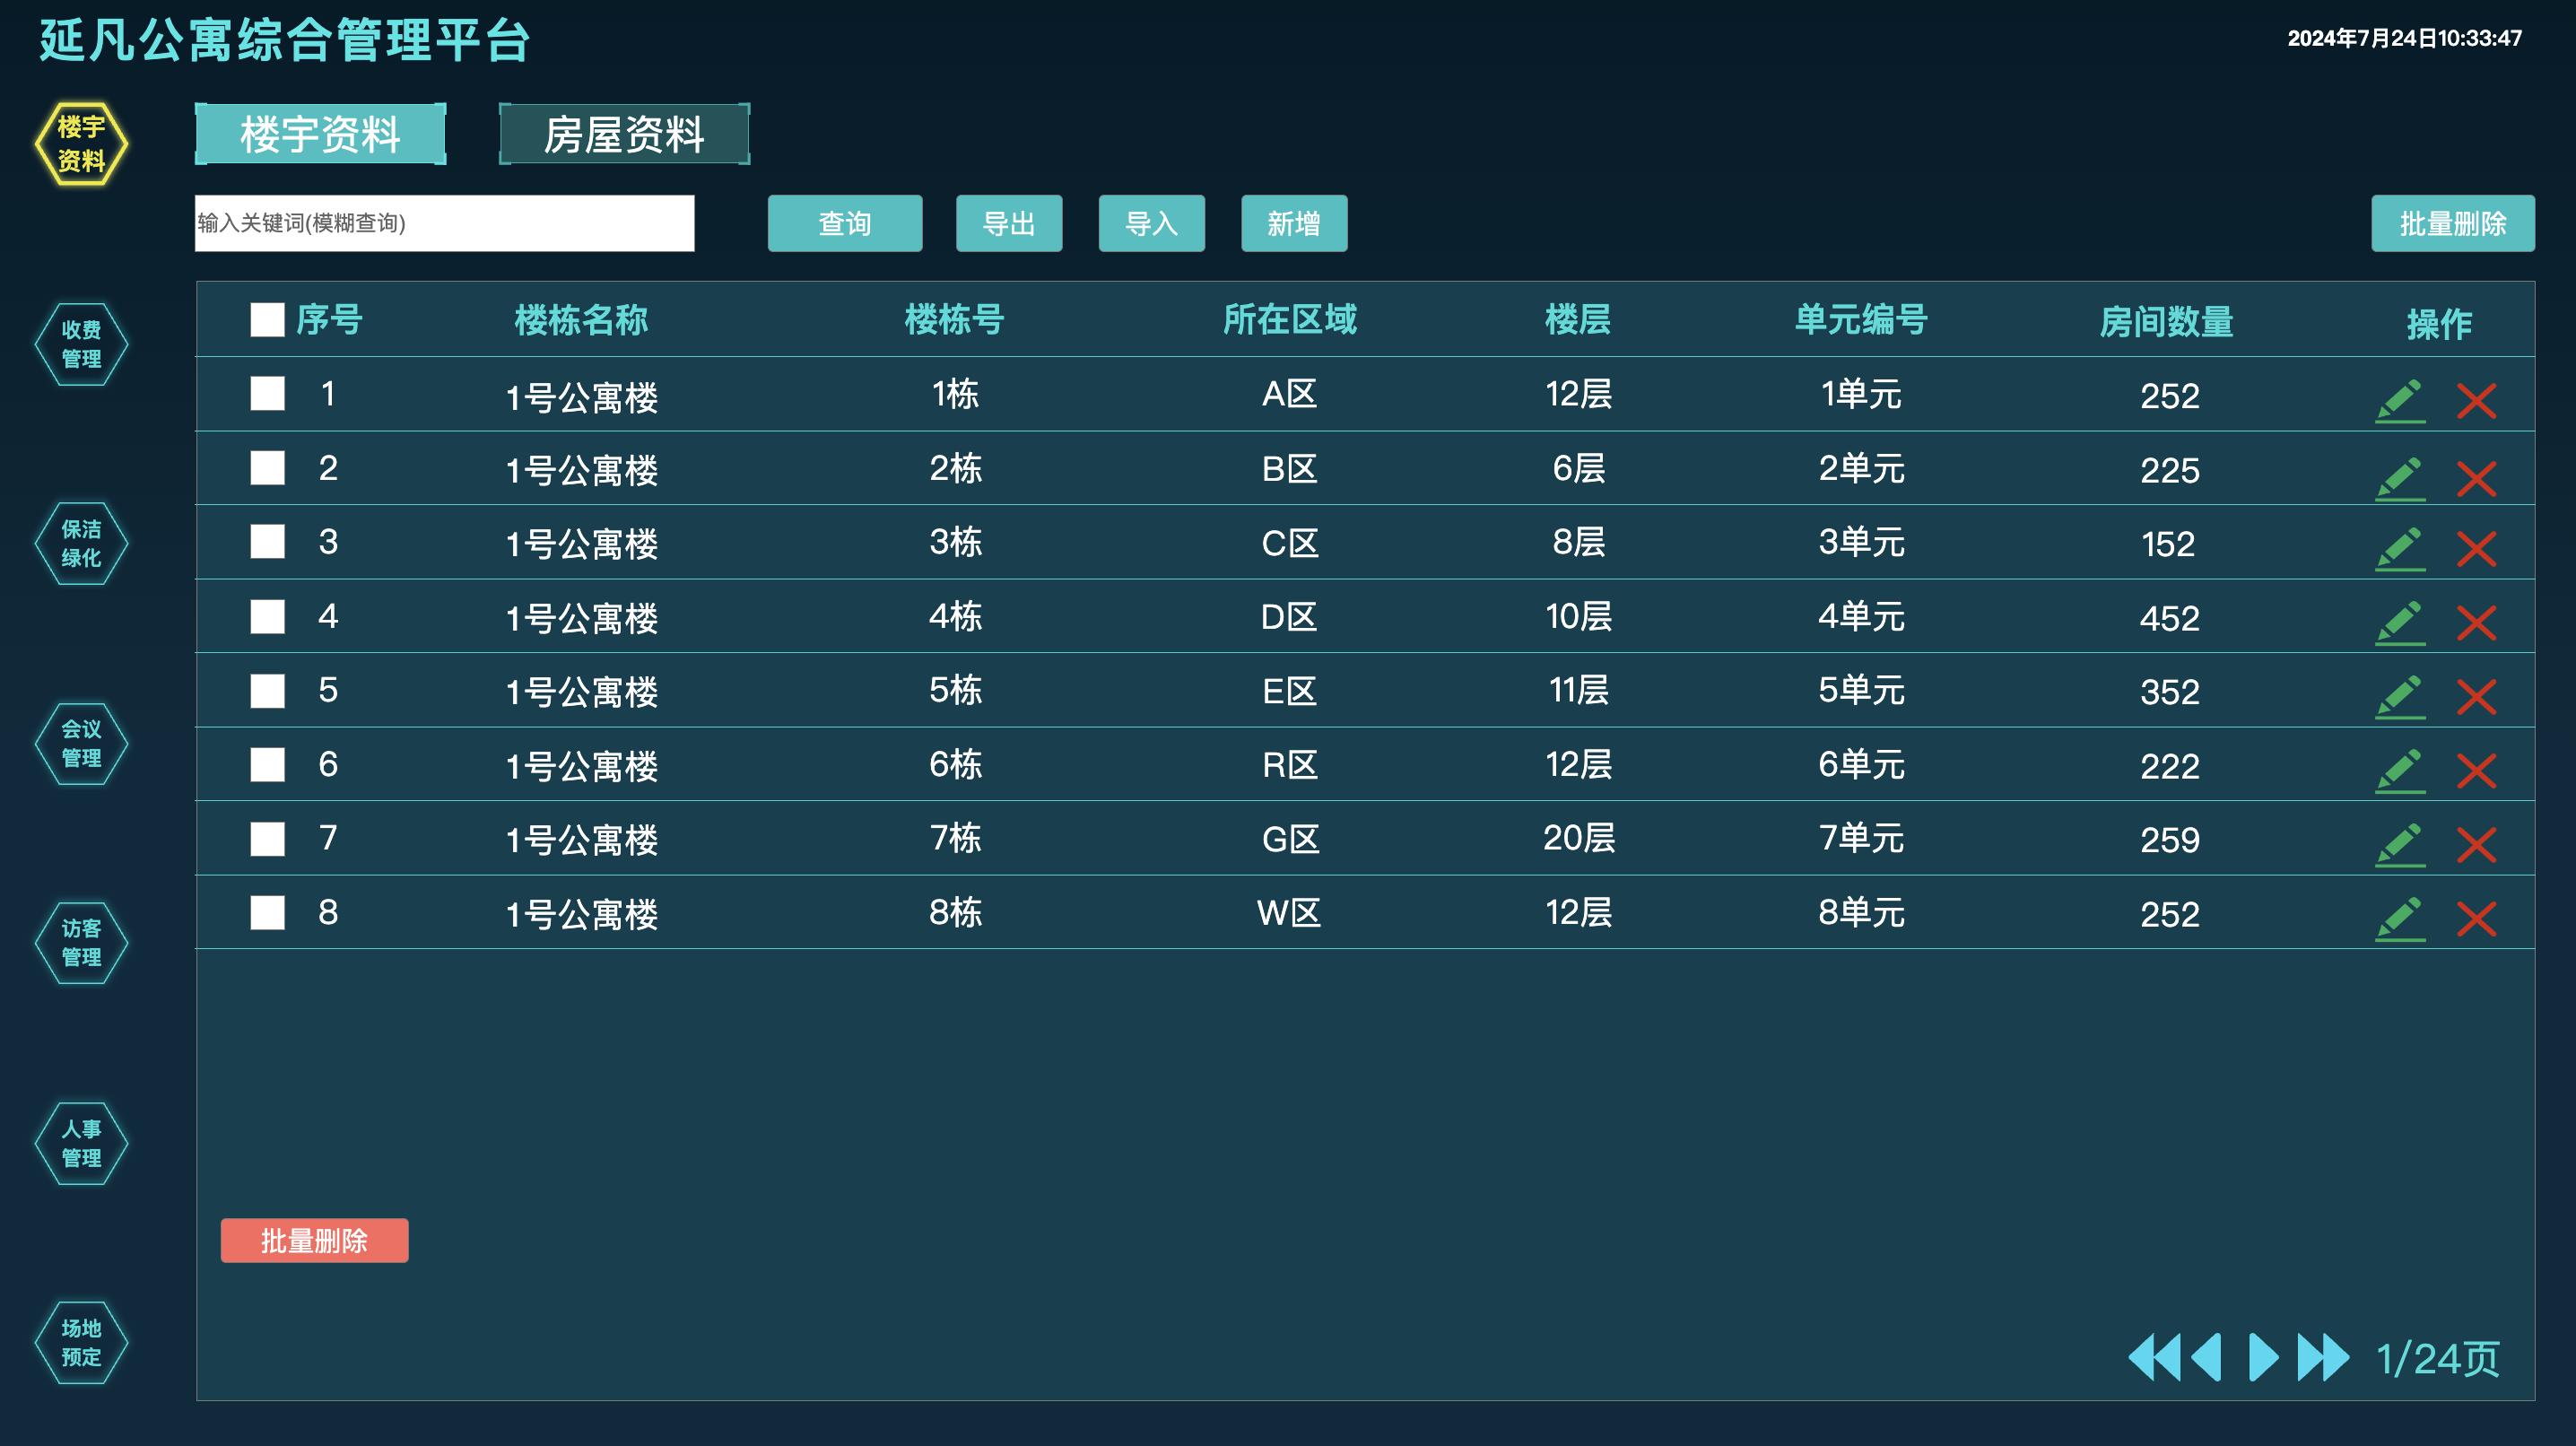Select the 会议管理 sidebar icon
This screenshot has height=1446, width=2576.
pos(80,743)
